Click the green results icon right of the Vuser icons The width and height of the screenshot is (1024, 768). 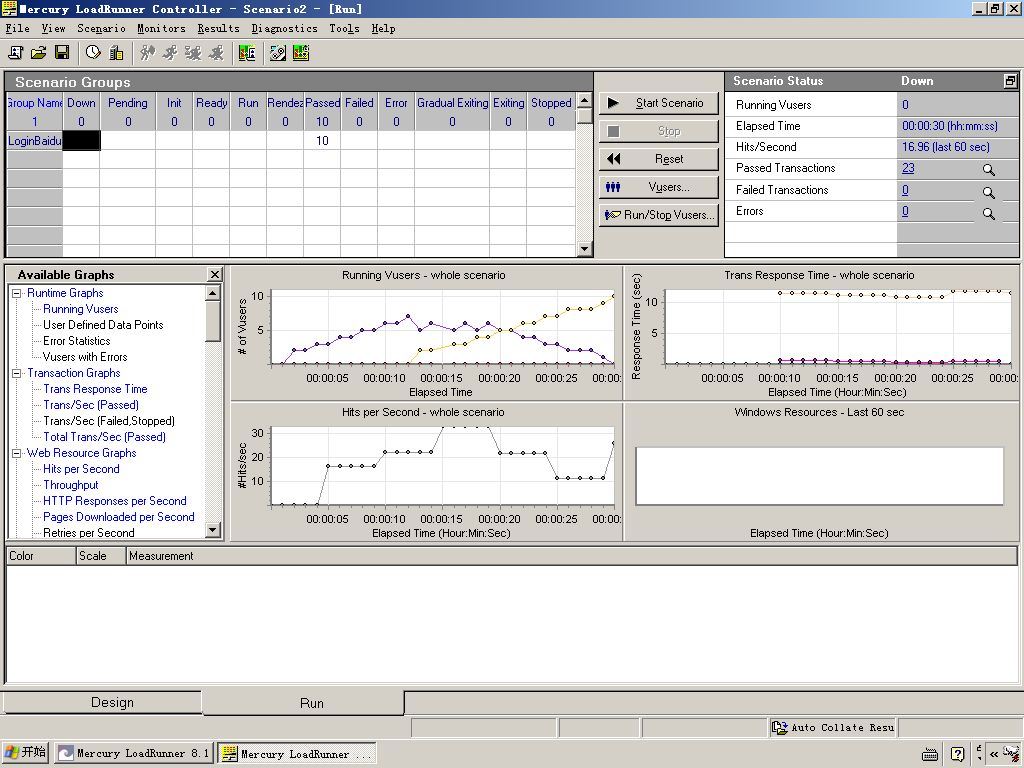click(x=247, y=53)
